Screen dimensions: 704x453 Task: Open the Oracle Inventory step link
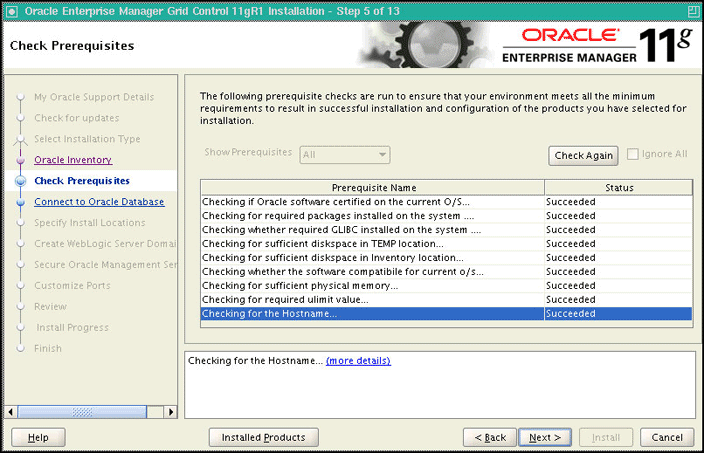73,160
